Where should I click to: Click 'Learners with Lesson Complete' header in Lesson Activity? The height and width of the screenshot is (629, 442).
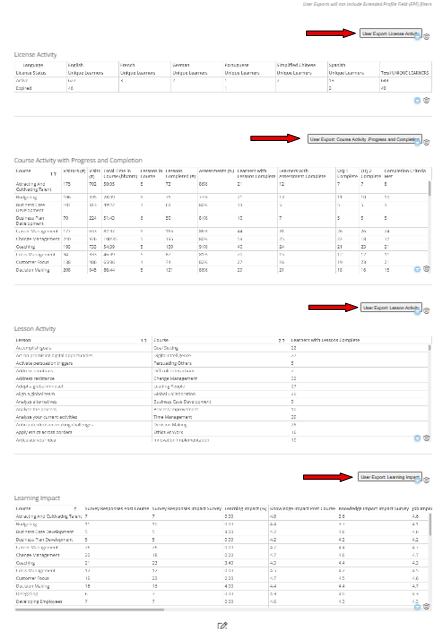click(325, 340)
